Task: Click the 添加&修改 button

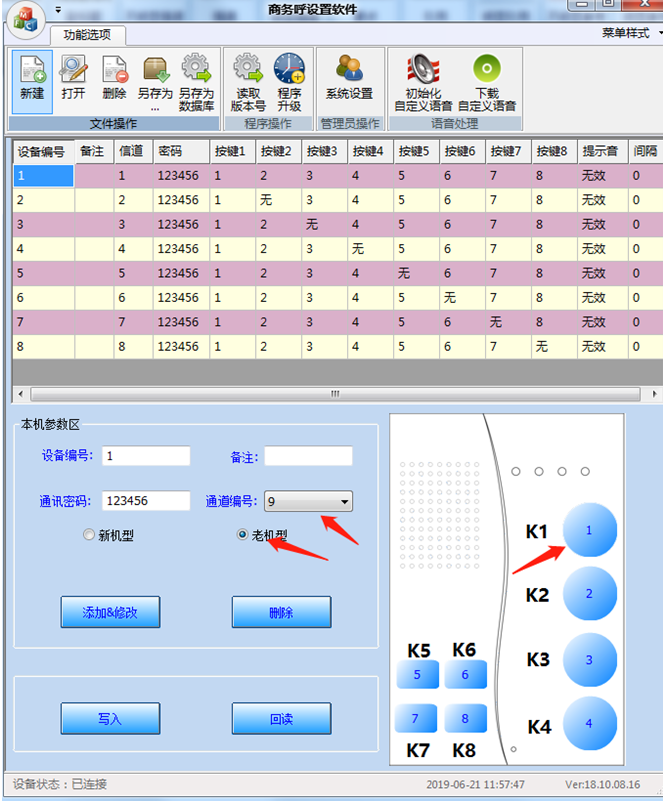Action: pyautogui.click(x=110, y=612)
